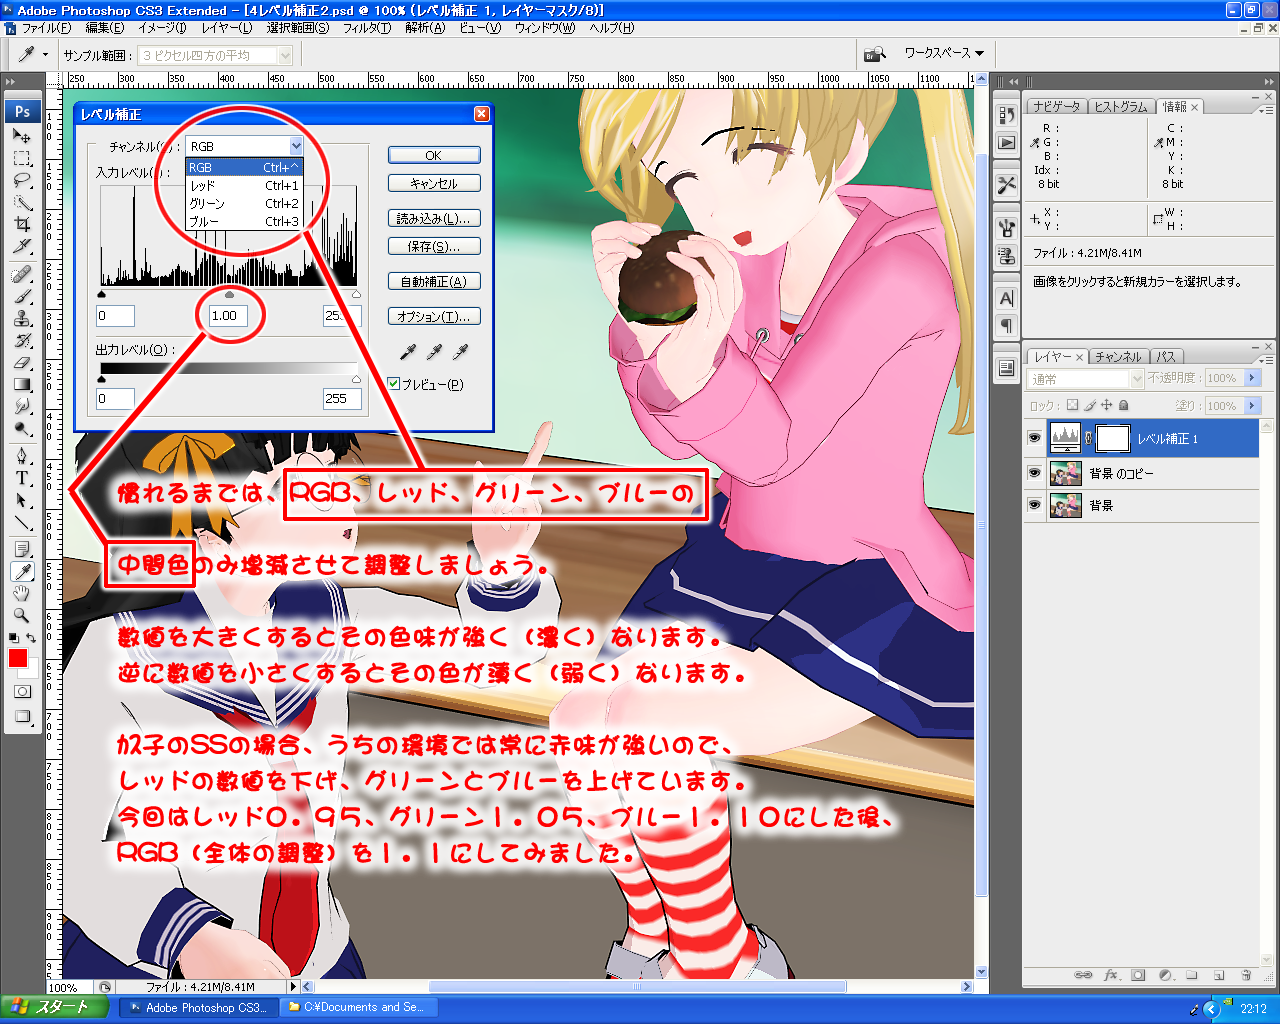Hide the 背景 のコピー layer

[x=1034, y=473]
